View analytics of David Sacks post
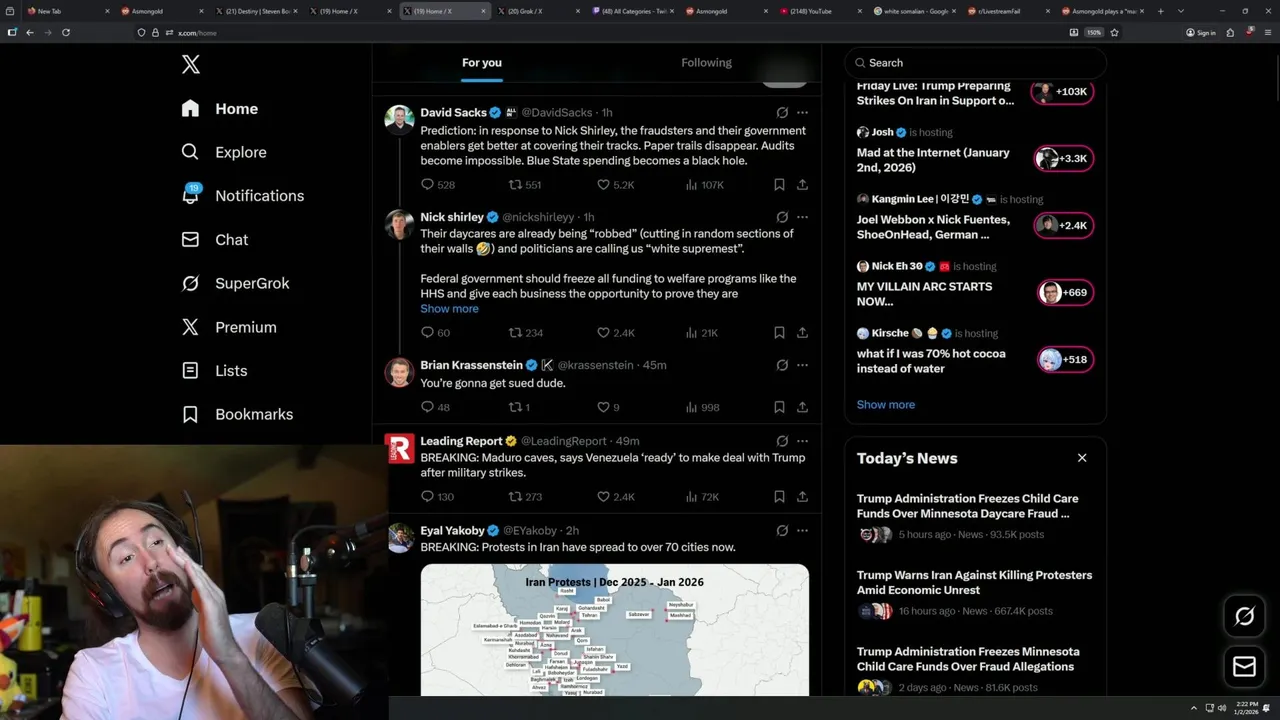 (x=704, y=185)
